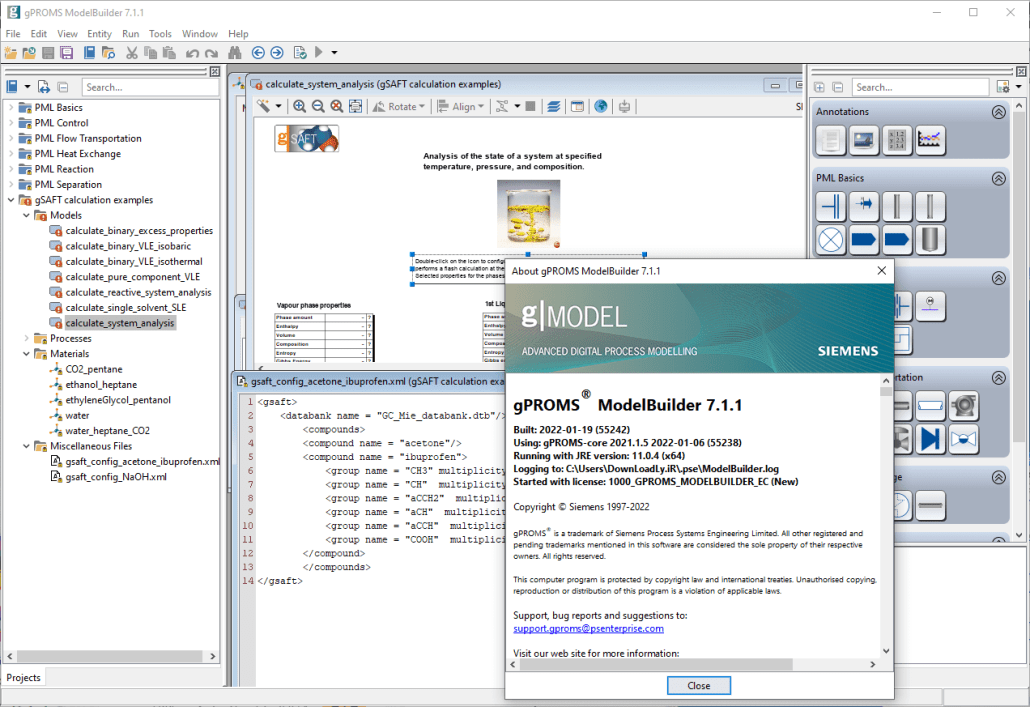Screen dimensions: 1030x707
Task: Click the Save icon on the main toolbar
Action: pos(46,53)
